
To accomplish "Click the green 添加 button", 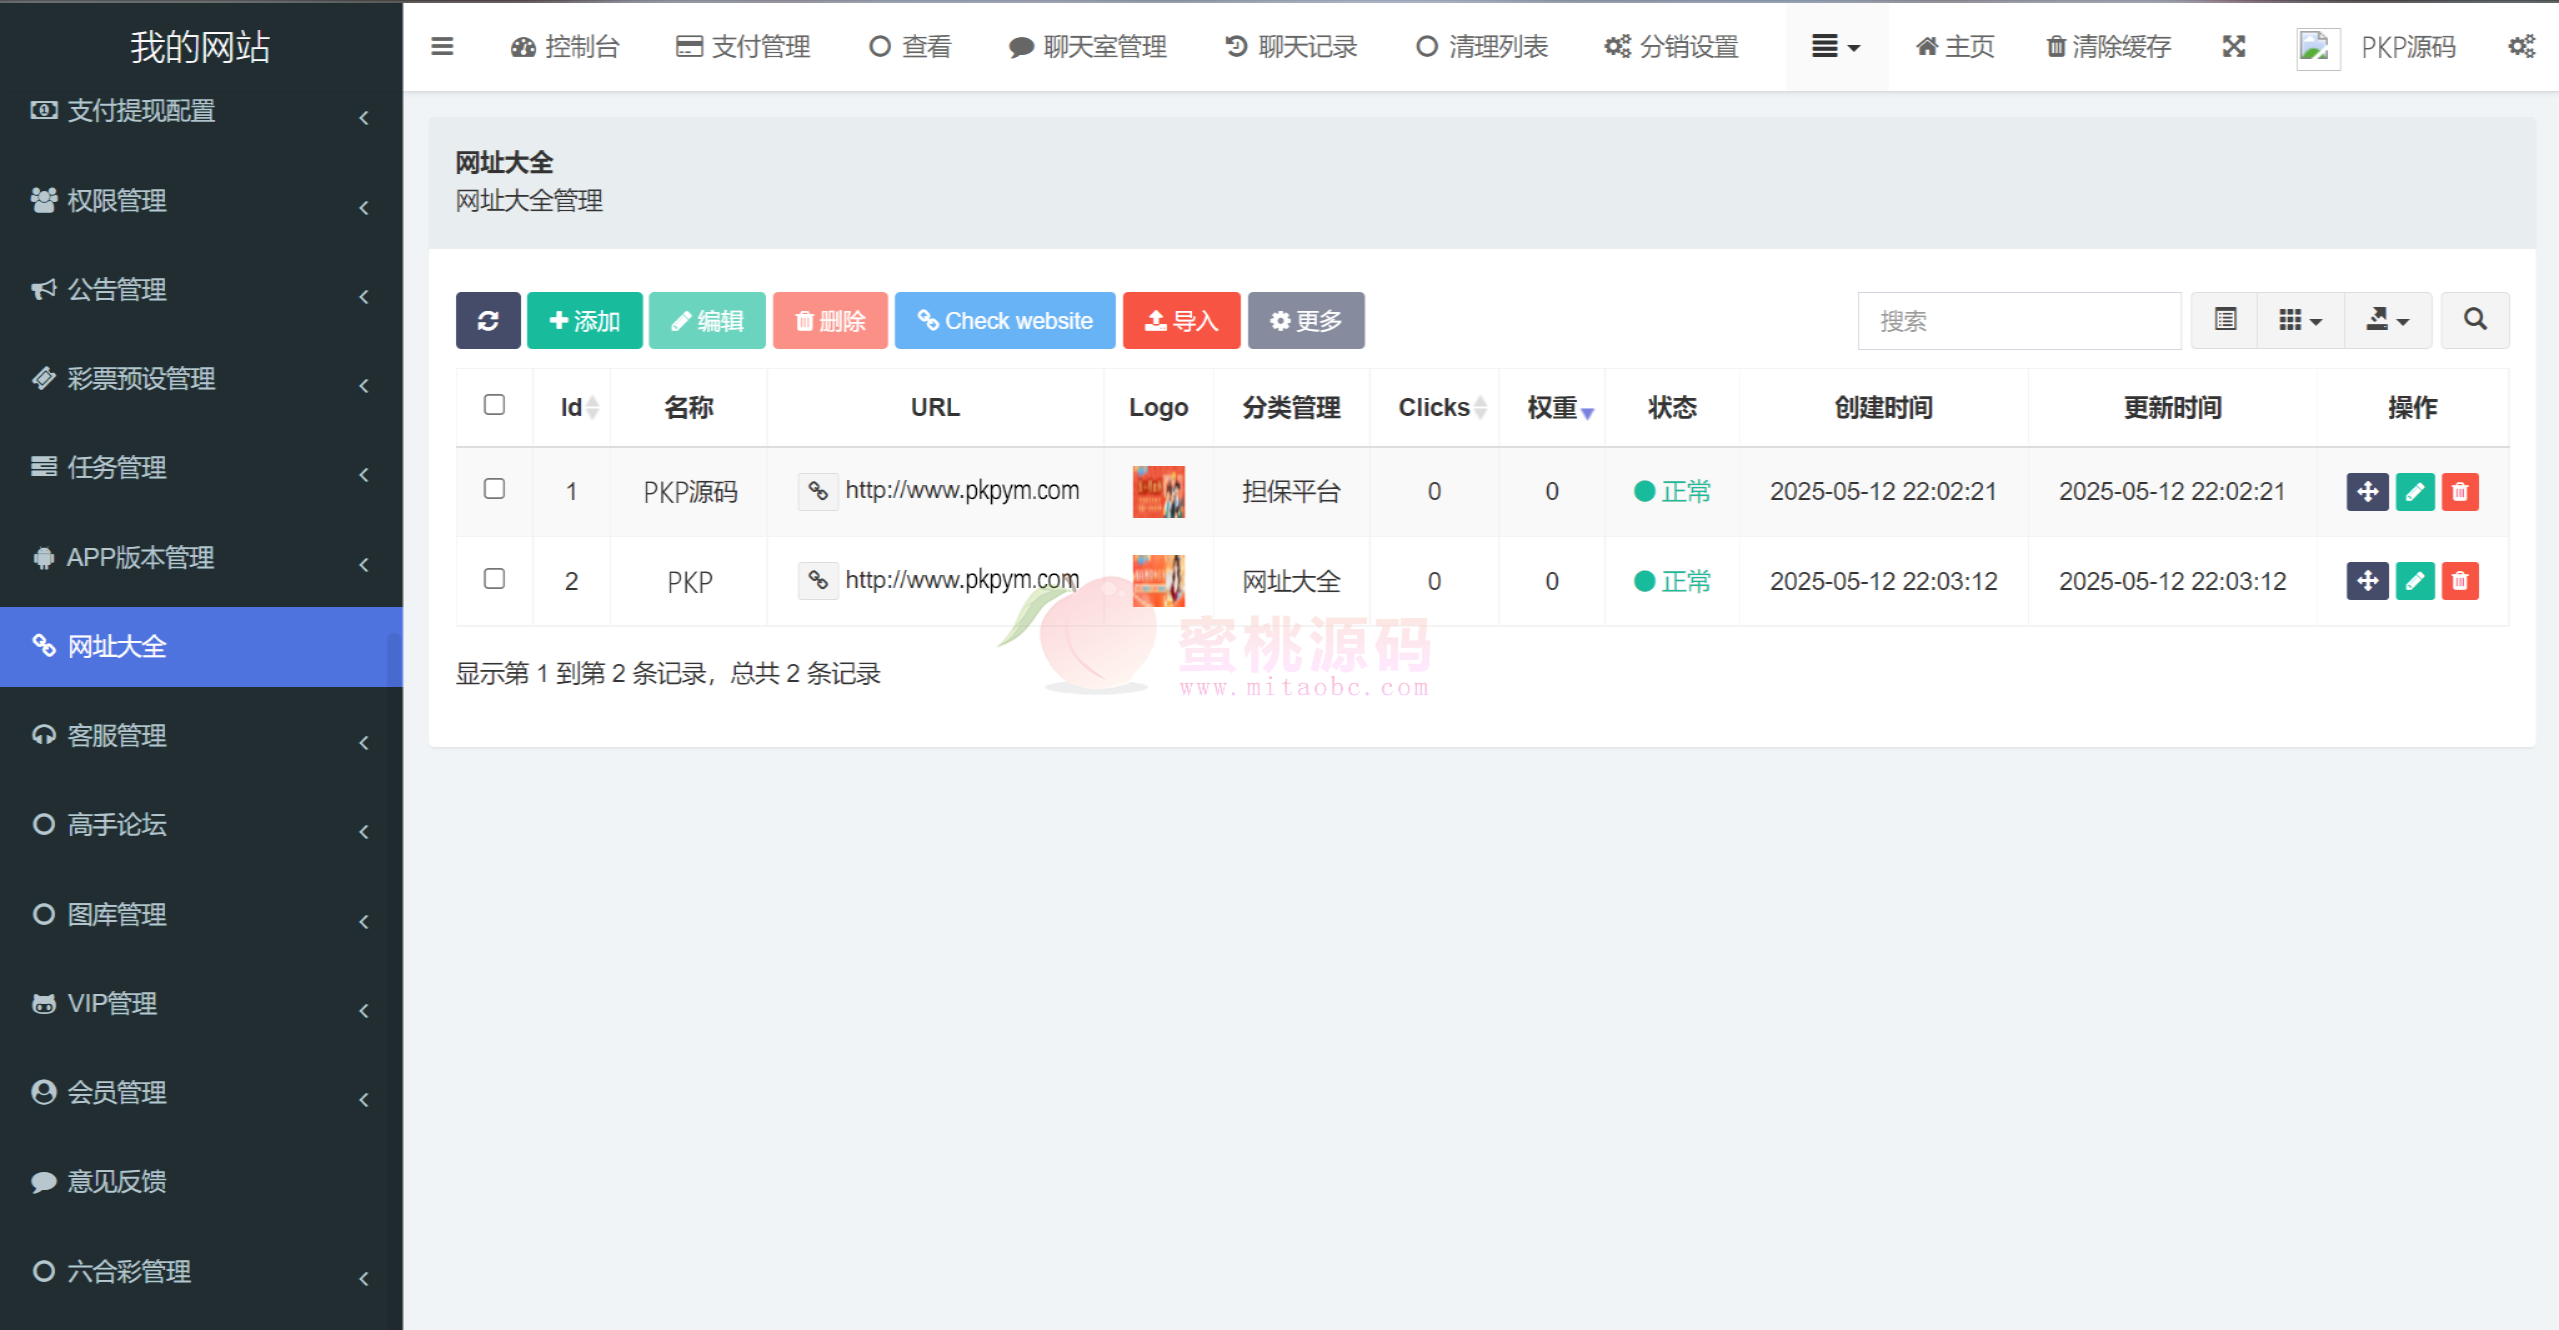I will click(585, 321).
